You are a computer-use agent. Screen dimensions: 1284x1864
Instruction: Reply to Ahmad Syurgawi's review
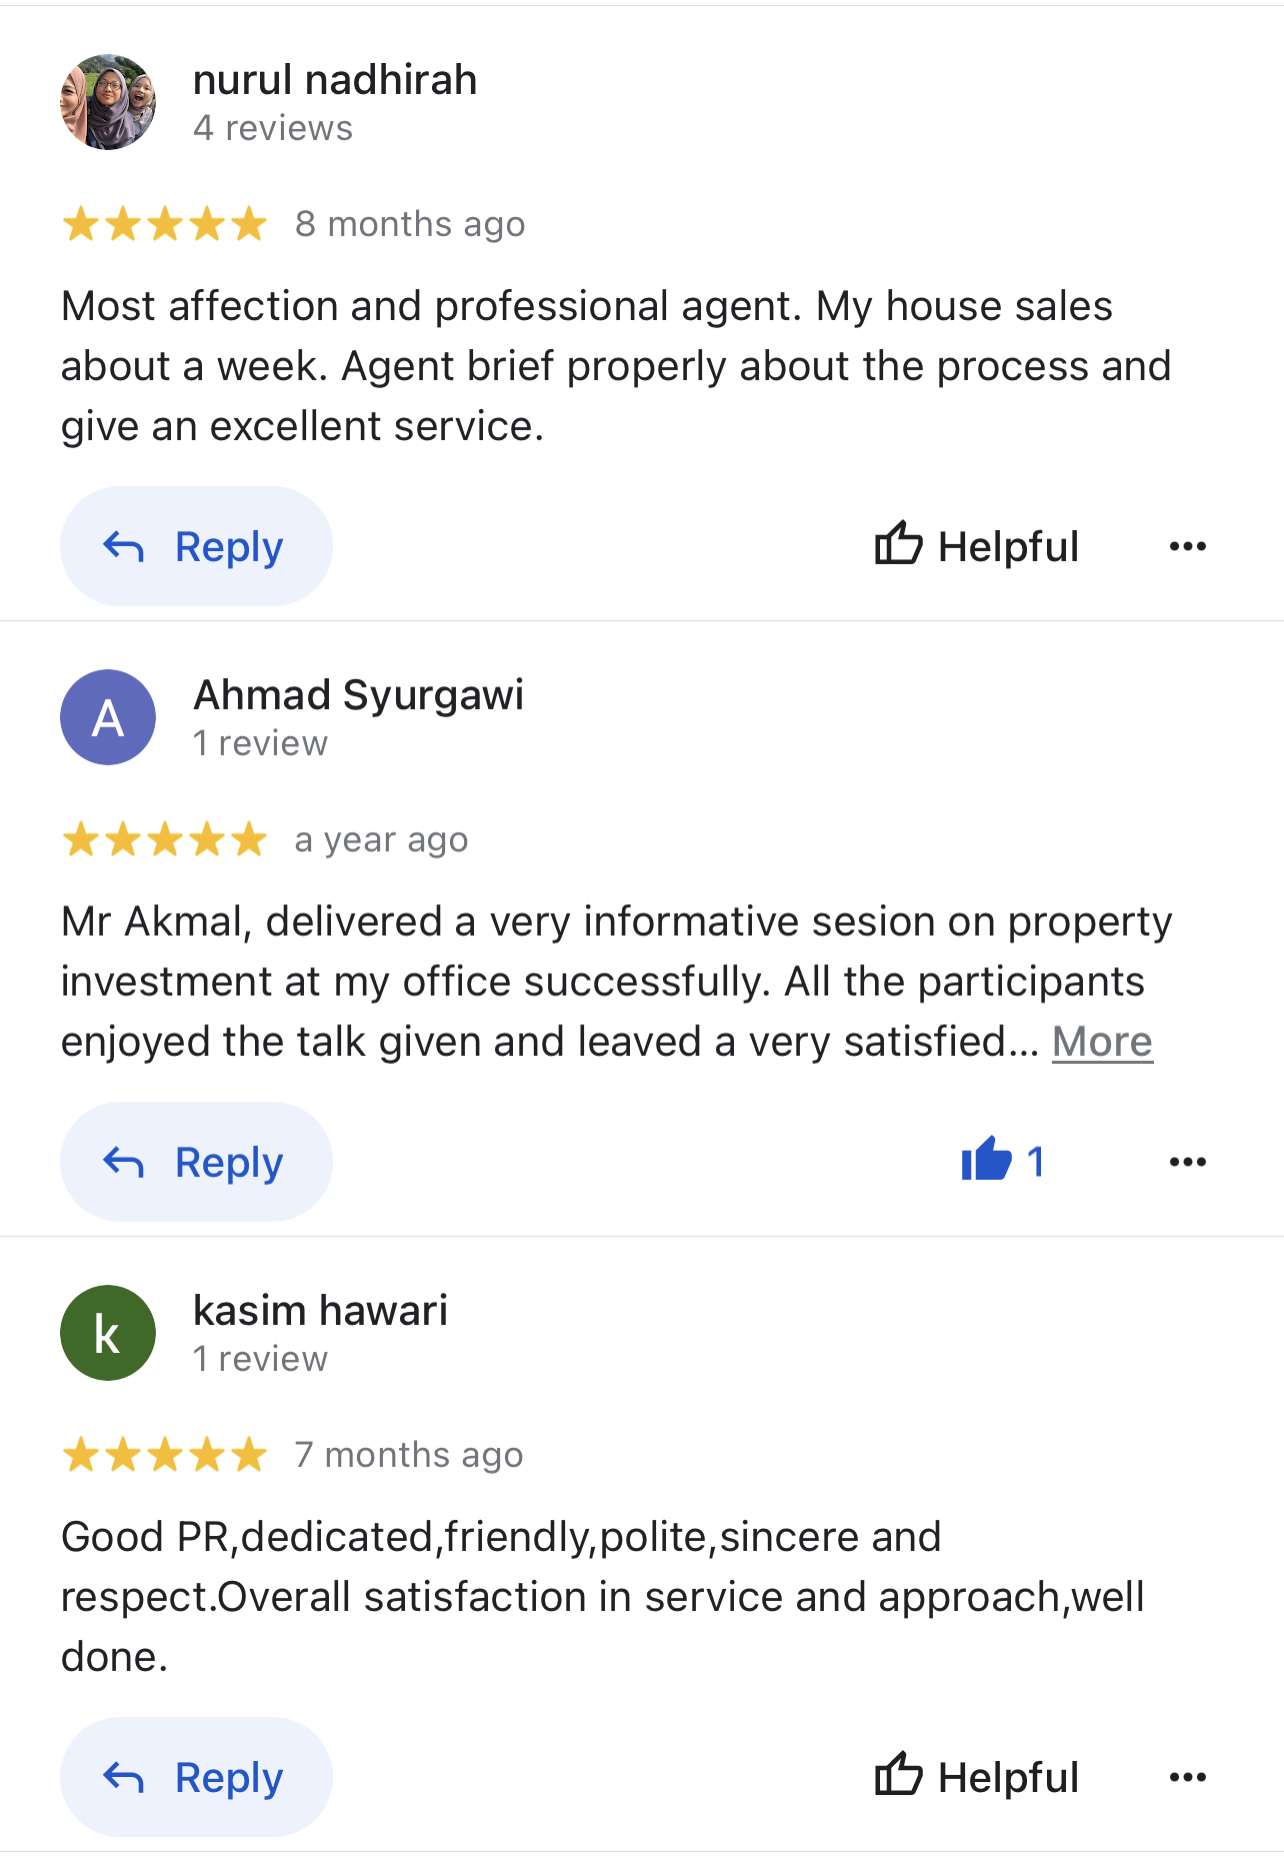(x=196, y=1162)
